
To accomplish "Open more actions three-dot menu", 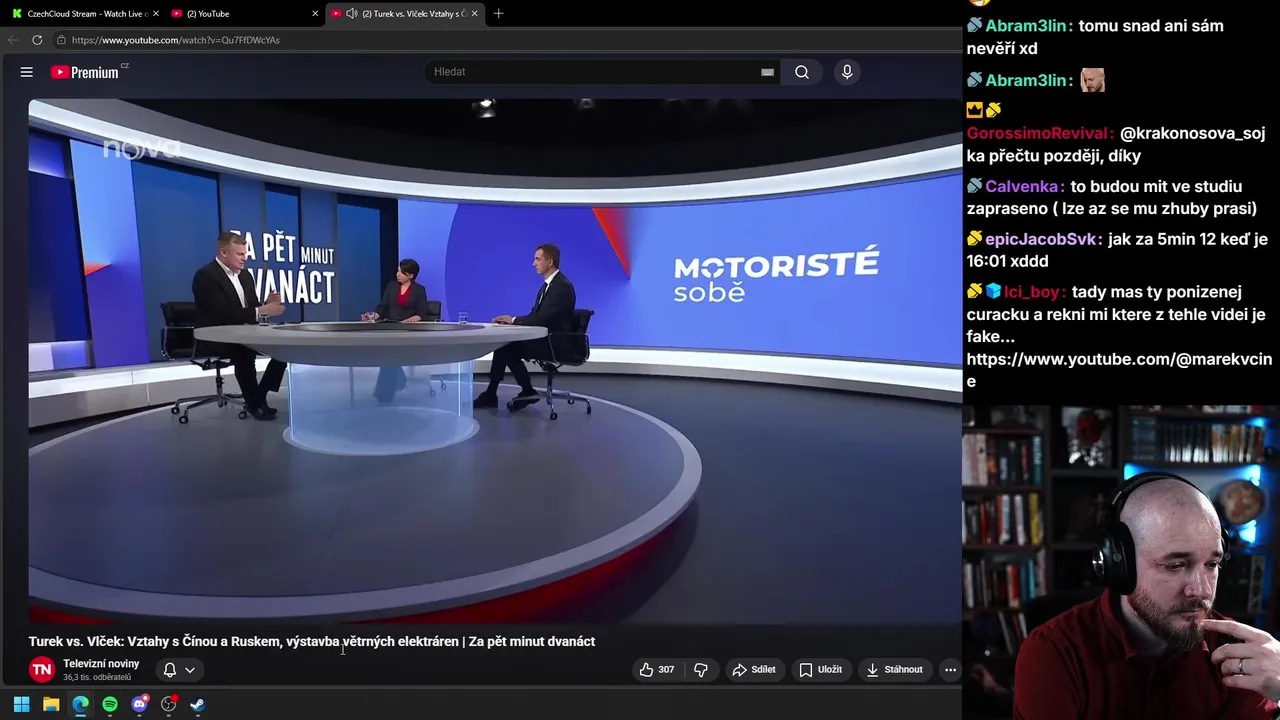I will [951, 670].
